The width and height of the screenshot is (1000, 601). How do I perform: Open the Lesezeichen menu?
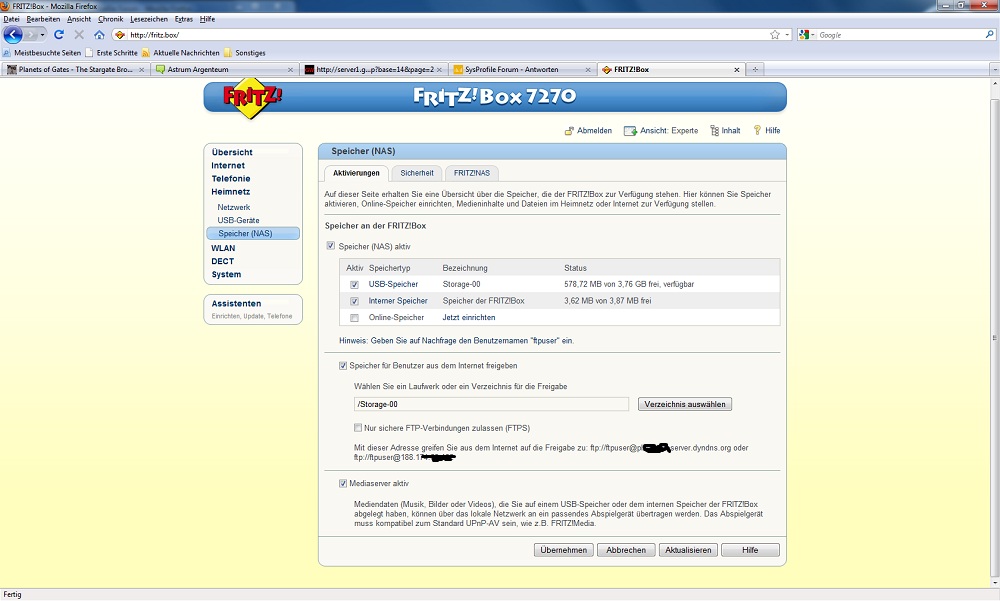(149, 19)
